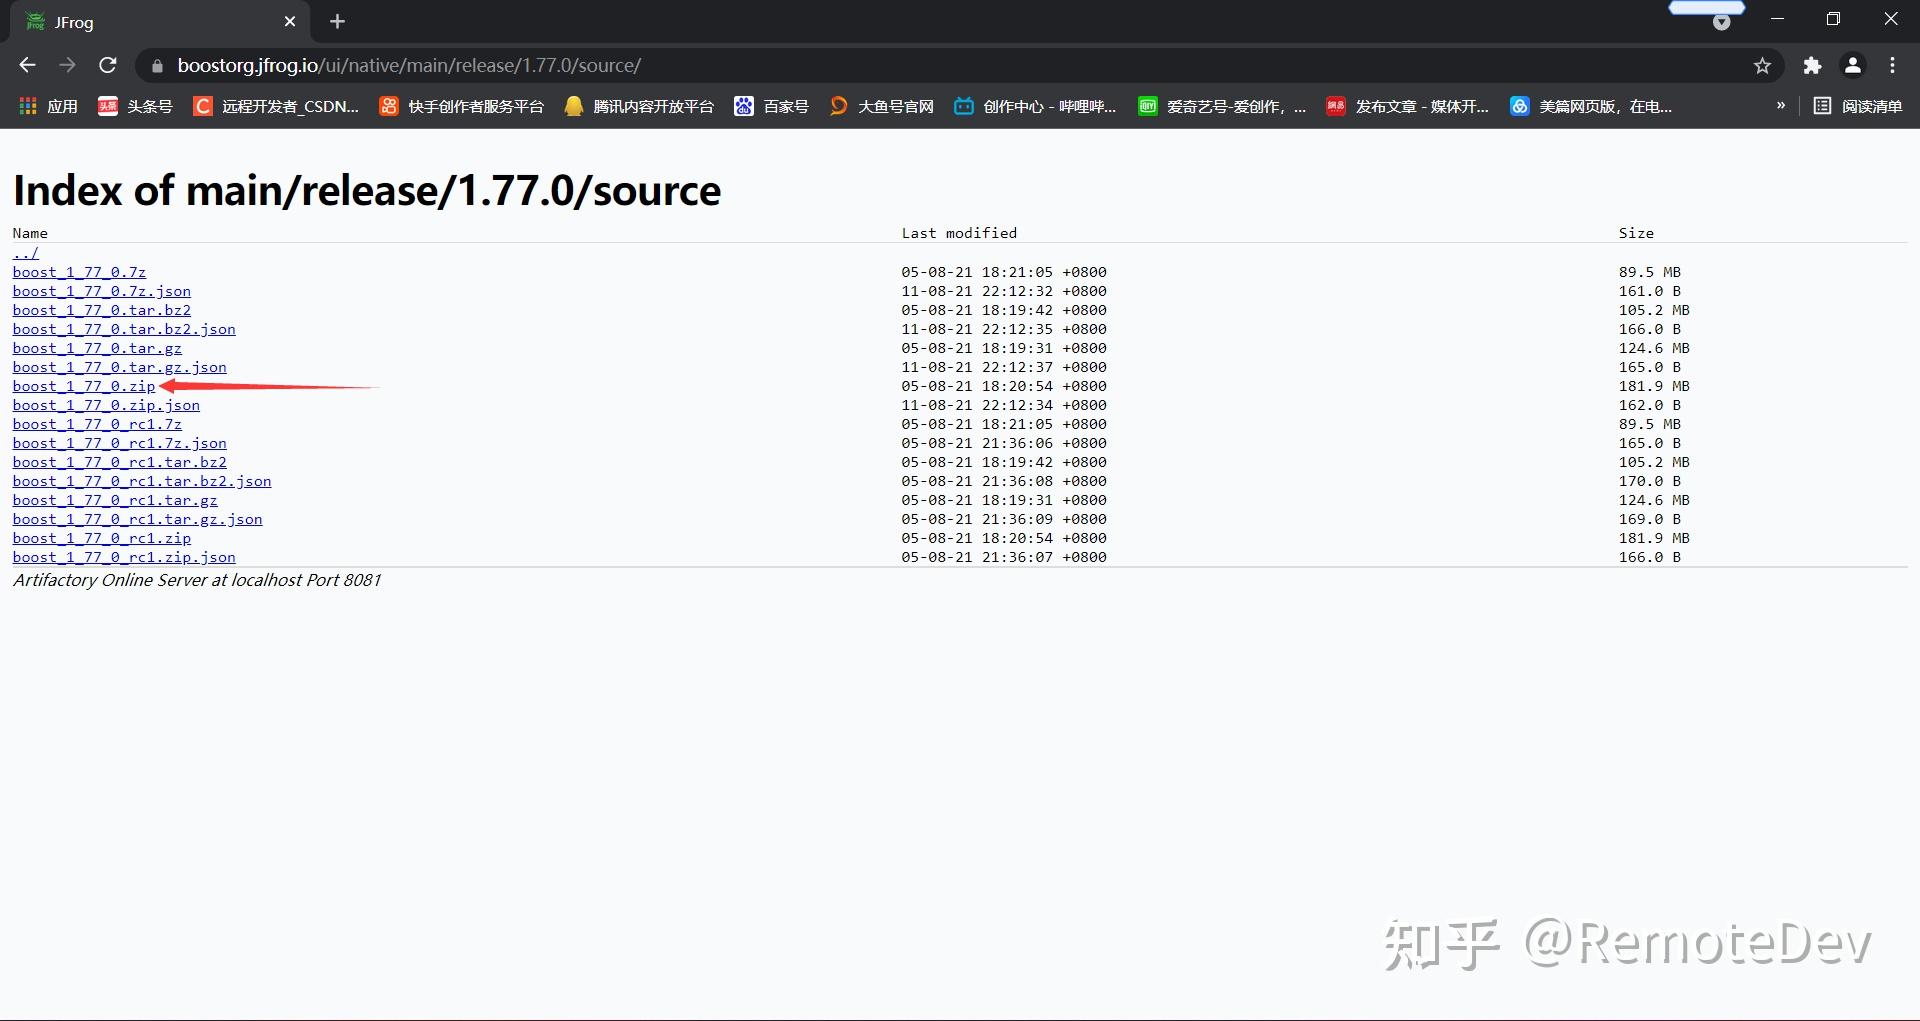Click the browser back arrow
Viewport: 1920px width, 1021px height.
pyautogui.click(x=26, y=64)
